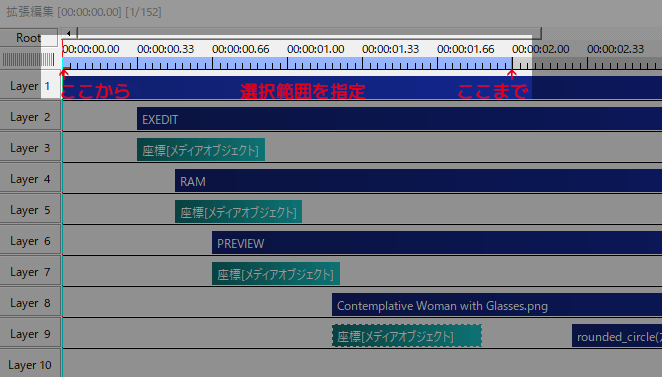The image size is (662, 377).
Task: Select the EXEDIT object on Layer 2
Action: click(399, 119)
